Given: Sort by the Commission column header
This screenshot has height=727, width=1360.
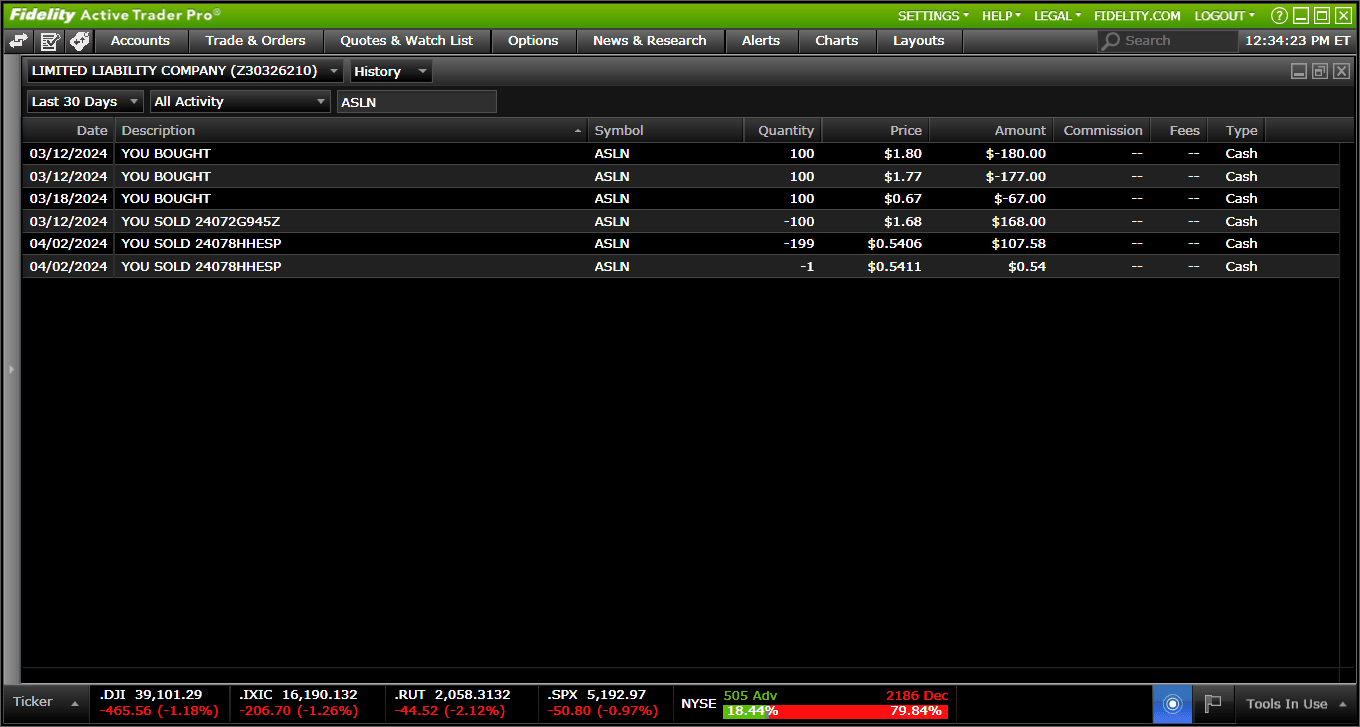Looking at the screenshot, I should [1102, 131].
